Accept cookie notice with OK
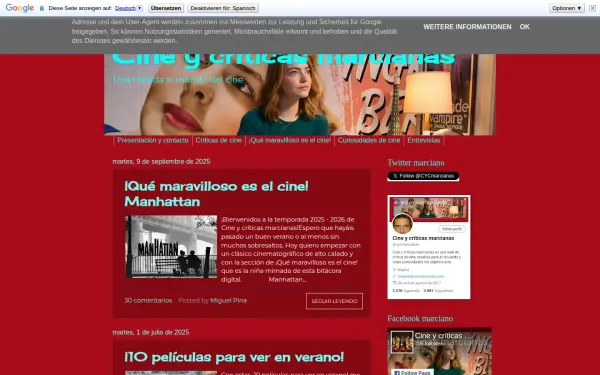The image size is (600, 375). (525, 27)
